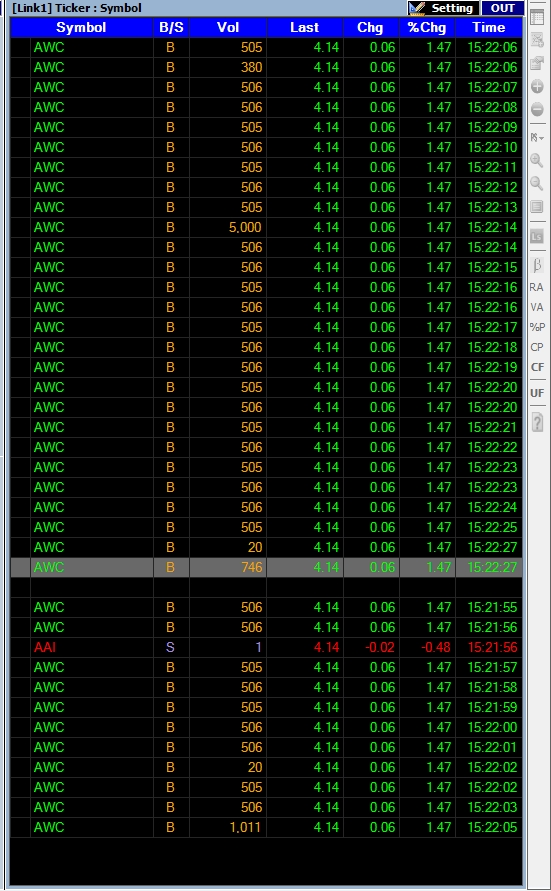Screen dimensions: 551x891
Task: Toggle the CF sidebar option
Action: coord(537,367)
